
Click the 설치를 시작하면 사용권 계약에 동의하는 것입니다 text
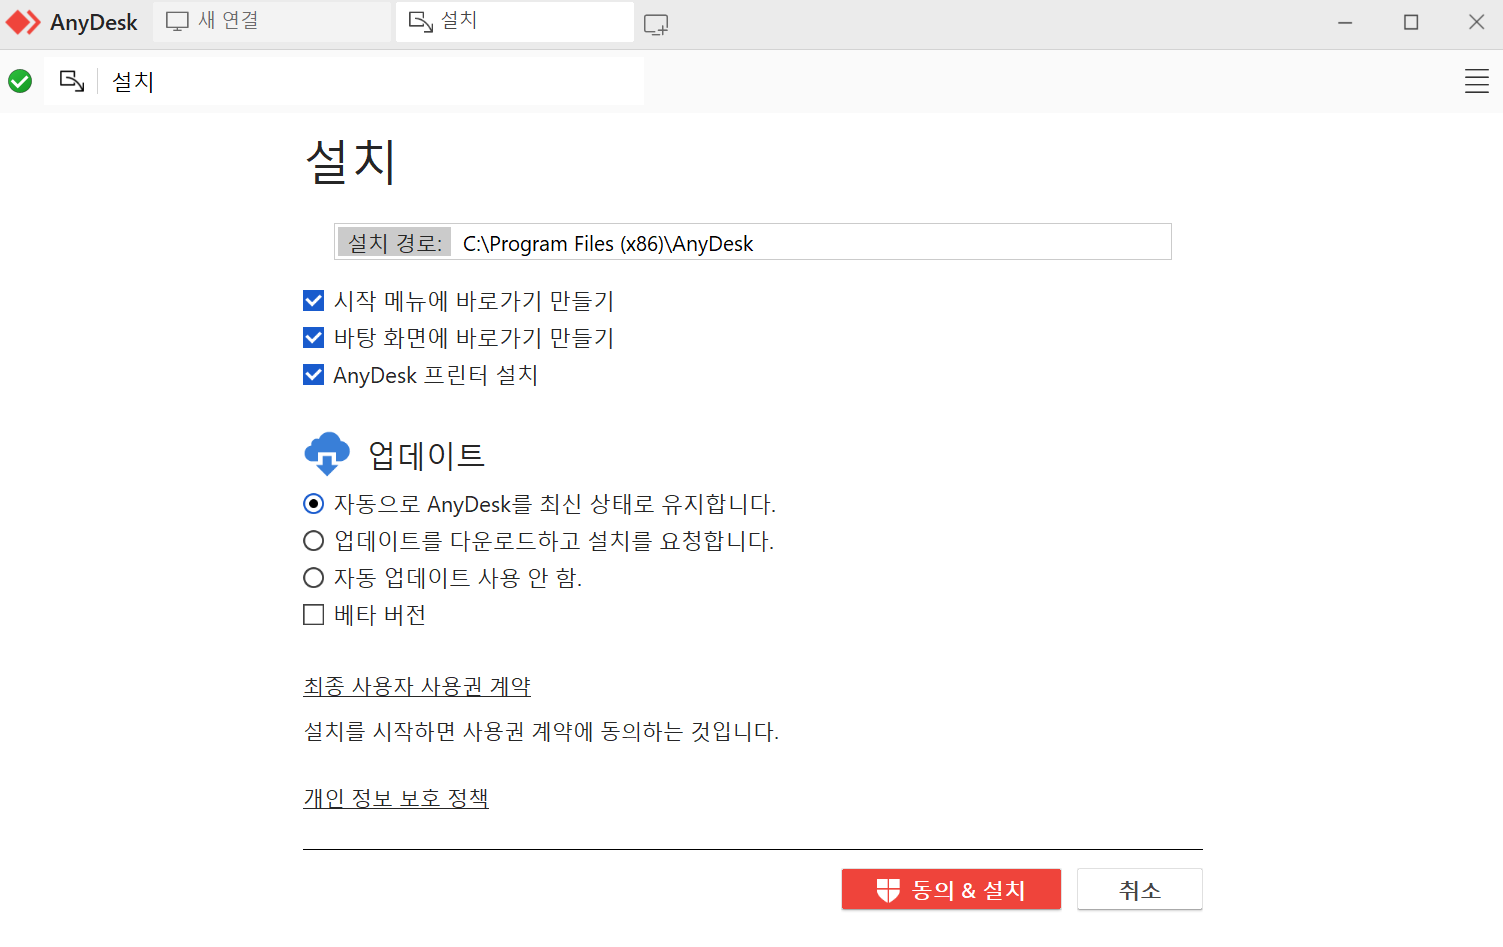(x=541, y=731)
